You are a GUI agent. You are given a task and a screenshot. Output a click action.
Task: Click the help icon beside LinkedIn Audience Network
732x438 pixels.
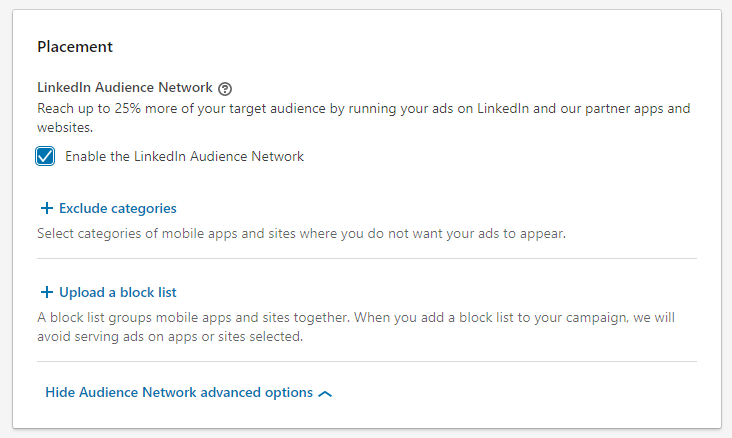click(x=225, y=88)
